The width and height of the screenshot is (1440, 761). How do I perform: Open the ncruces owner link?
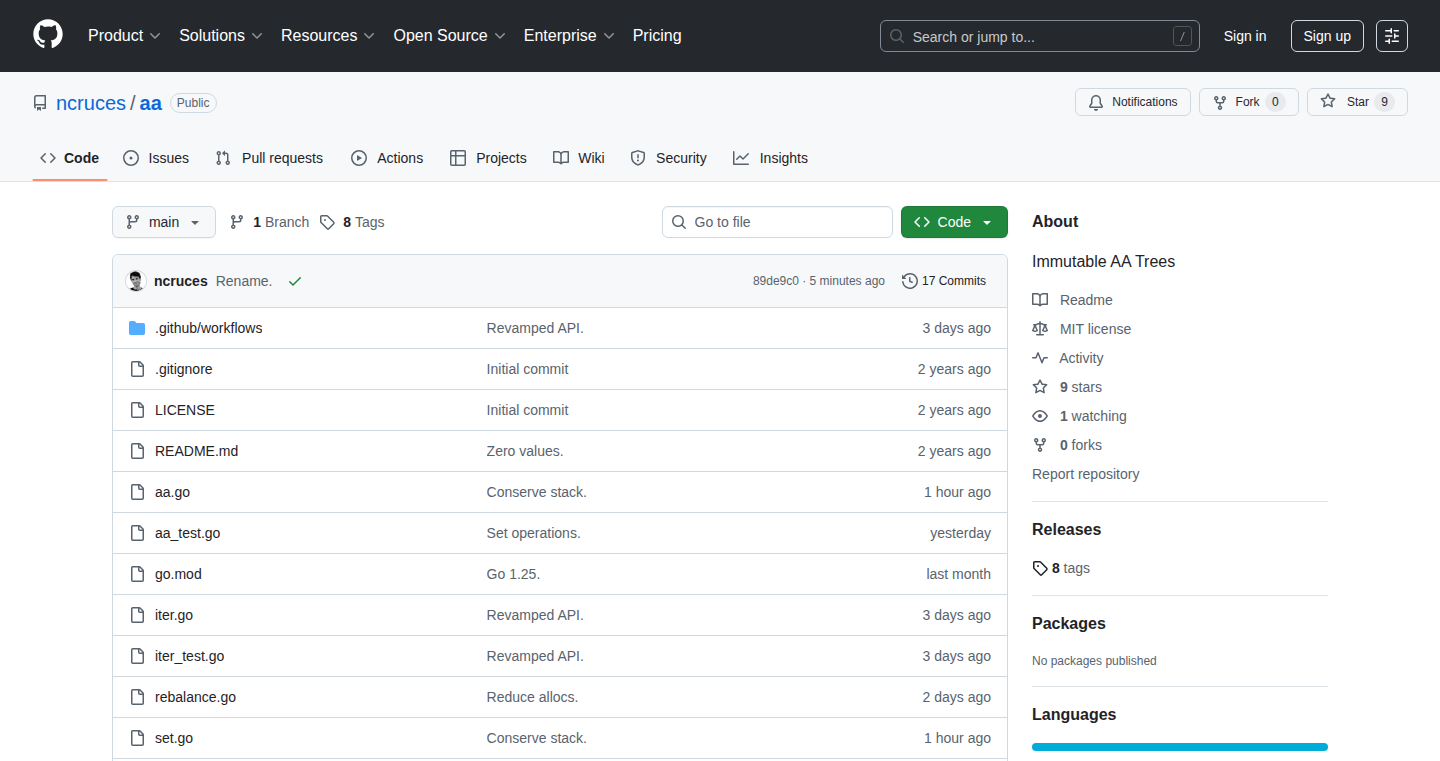91,103
